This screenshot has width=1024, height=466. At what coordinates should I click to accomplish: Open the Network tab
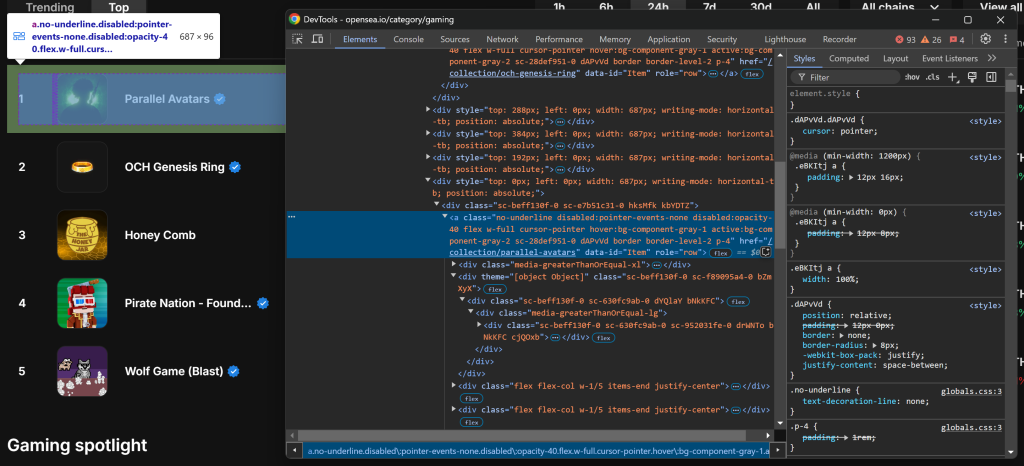coord(502,39)
